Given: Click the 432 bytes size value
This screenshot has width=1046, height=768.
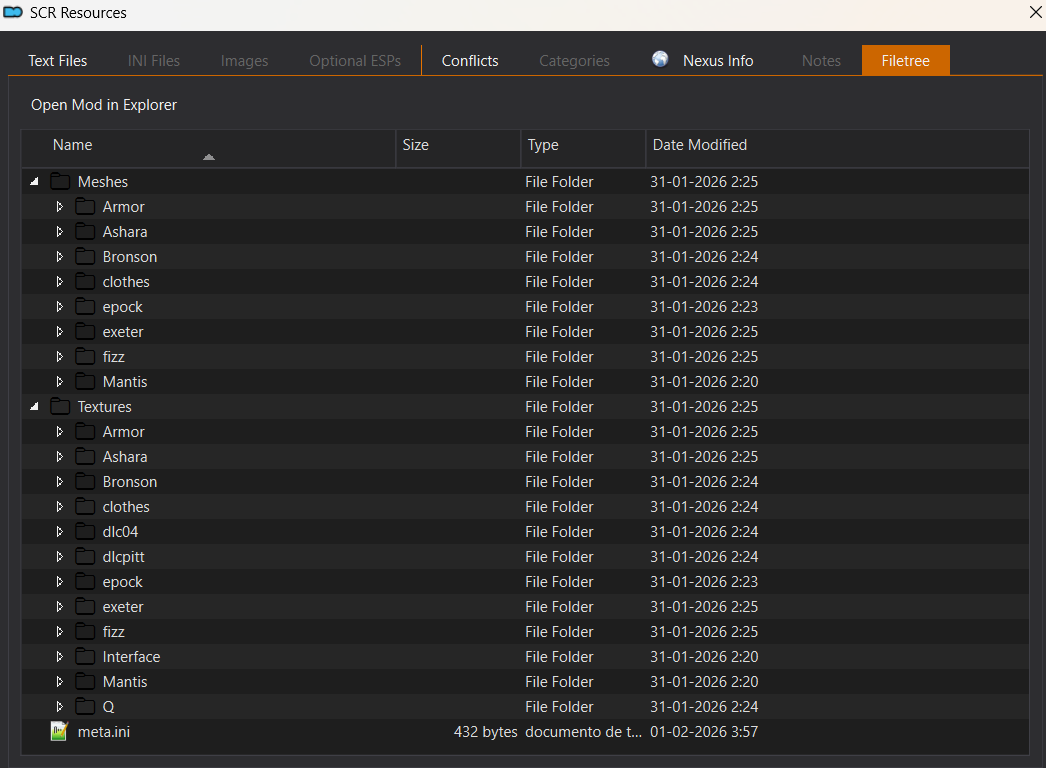Looking at the screenshot, I should tap(486, 732).
